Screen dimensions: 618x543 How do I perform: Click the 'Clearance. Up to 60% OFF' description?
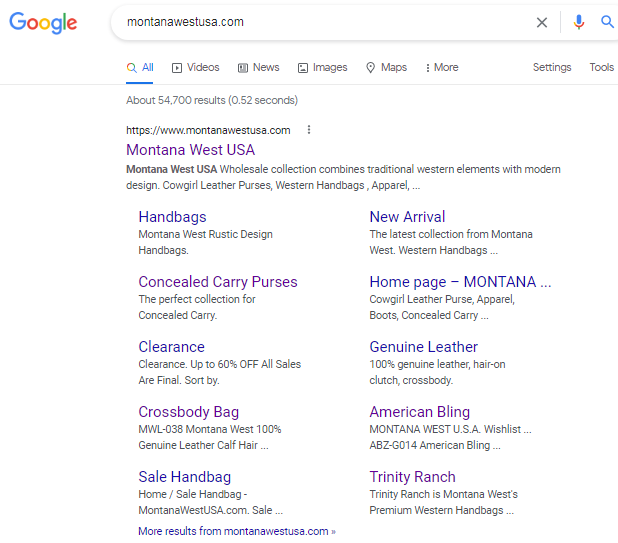(x=220, y=372)
